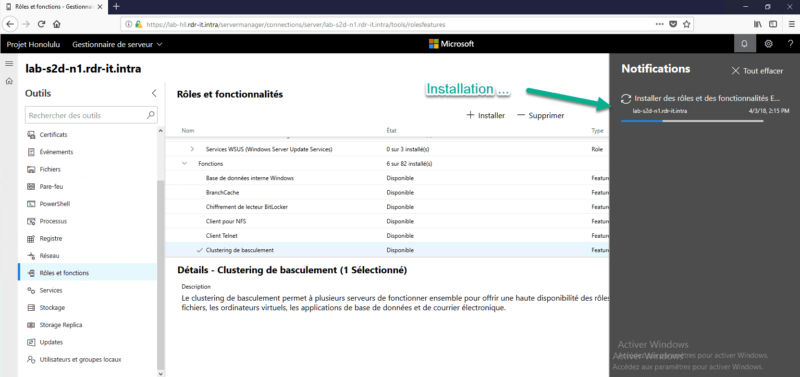Open the Fichiers tool icon

click(x=30, y=169)
